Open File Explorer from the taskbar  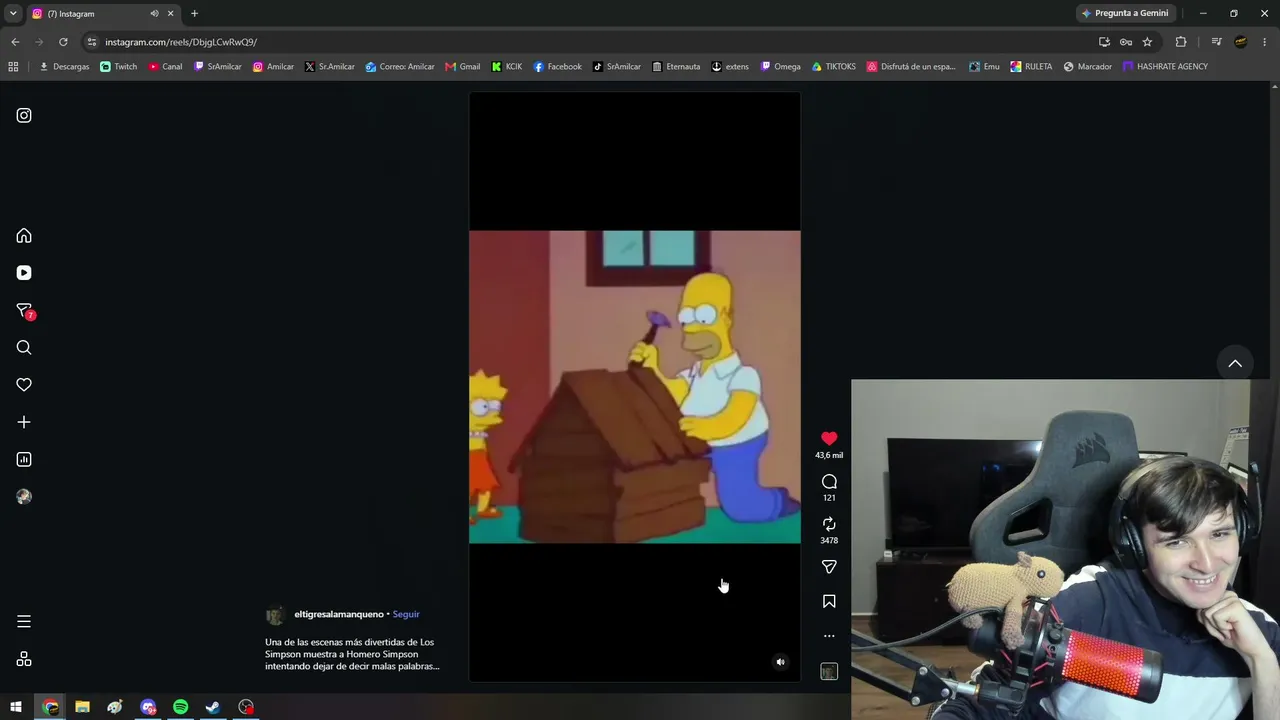(x=82, y=707)
